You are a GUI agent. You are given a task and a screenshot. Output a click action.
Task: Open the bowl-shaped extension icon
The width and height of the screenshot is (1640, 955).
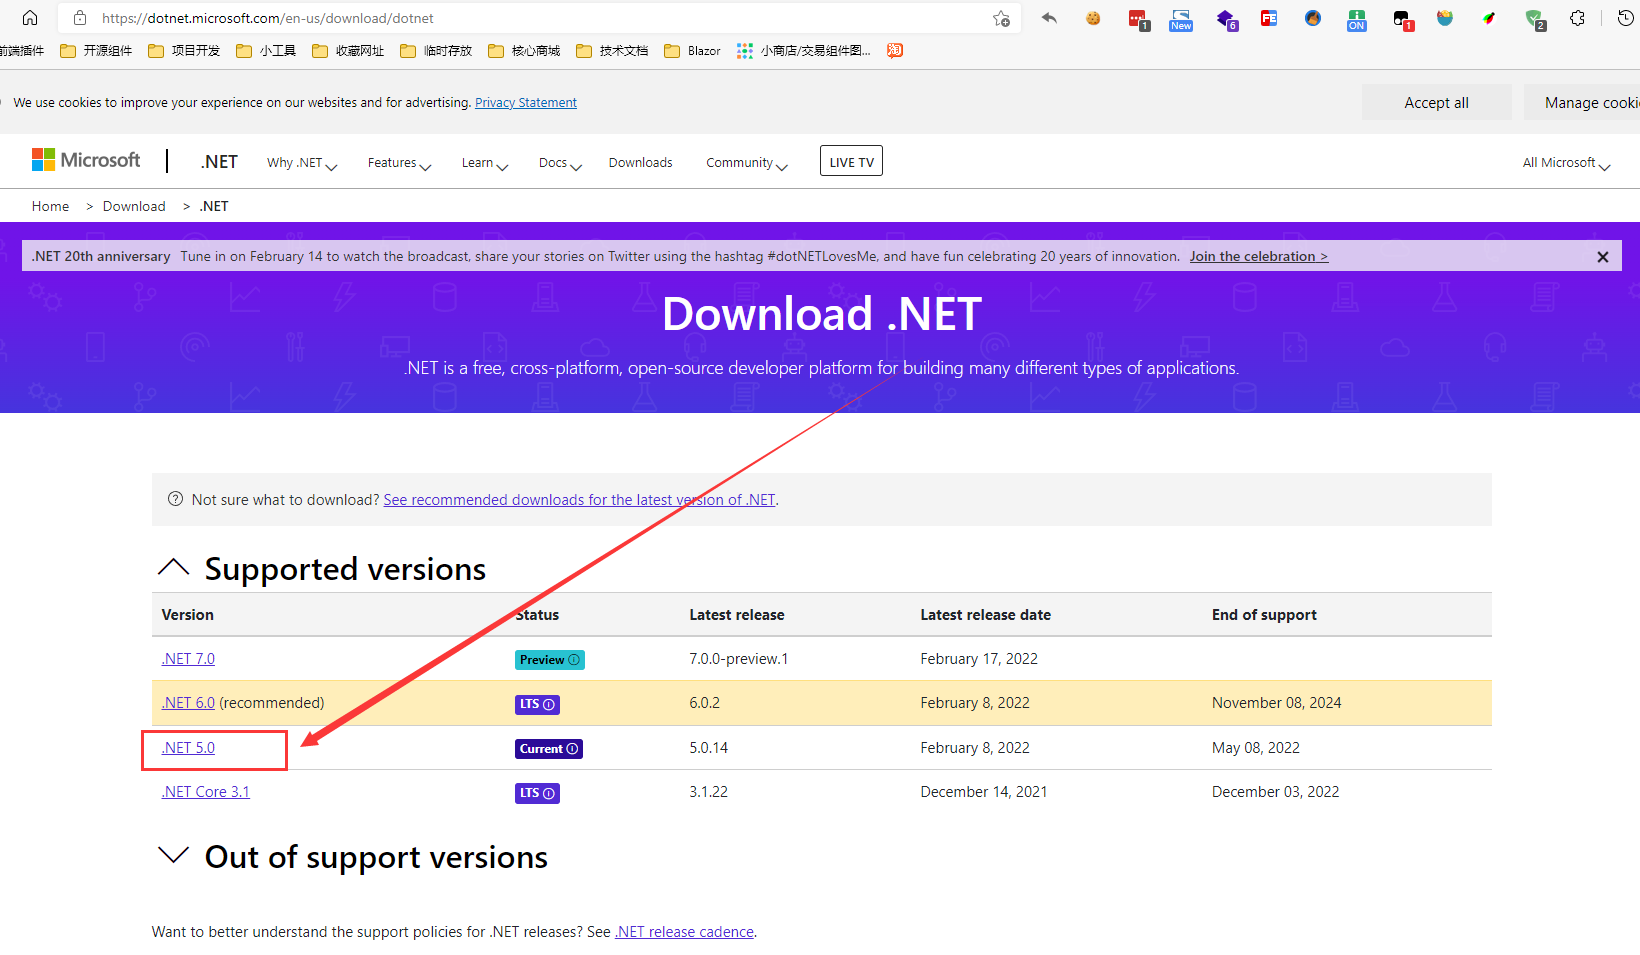(1445, 18)
